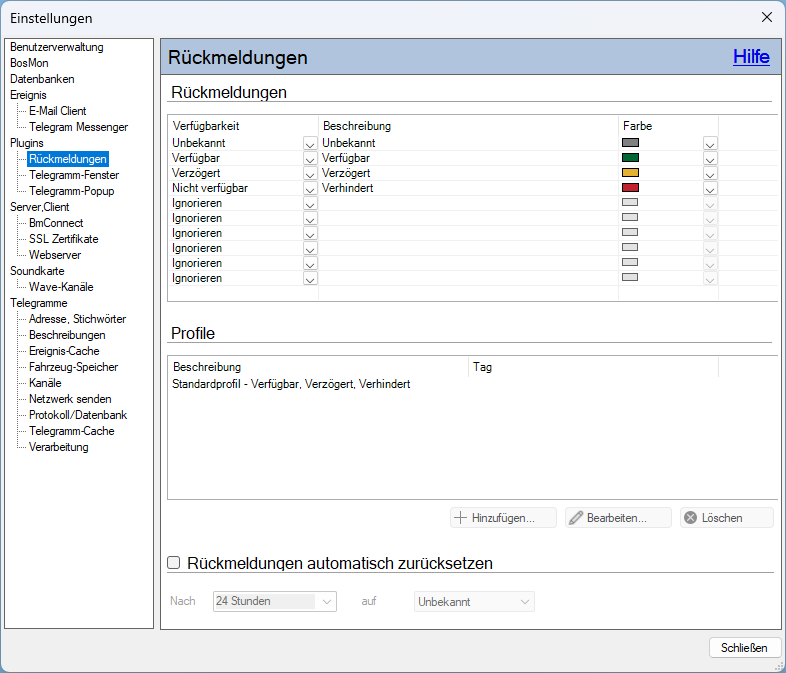The image size is (786, 673).
Task: Select Netzwerk senden tree entry
Action: click(x=70, y=399)
